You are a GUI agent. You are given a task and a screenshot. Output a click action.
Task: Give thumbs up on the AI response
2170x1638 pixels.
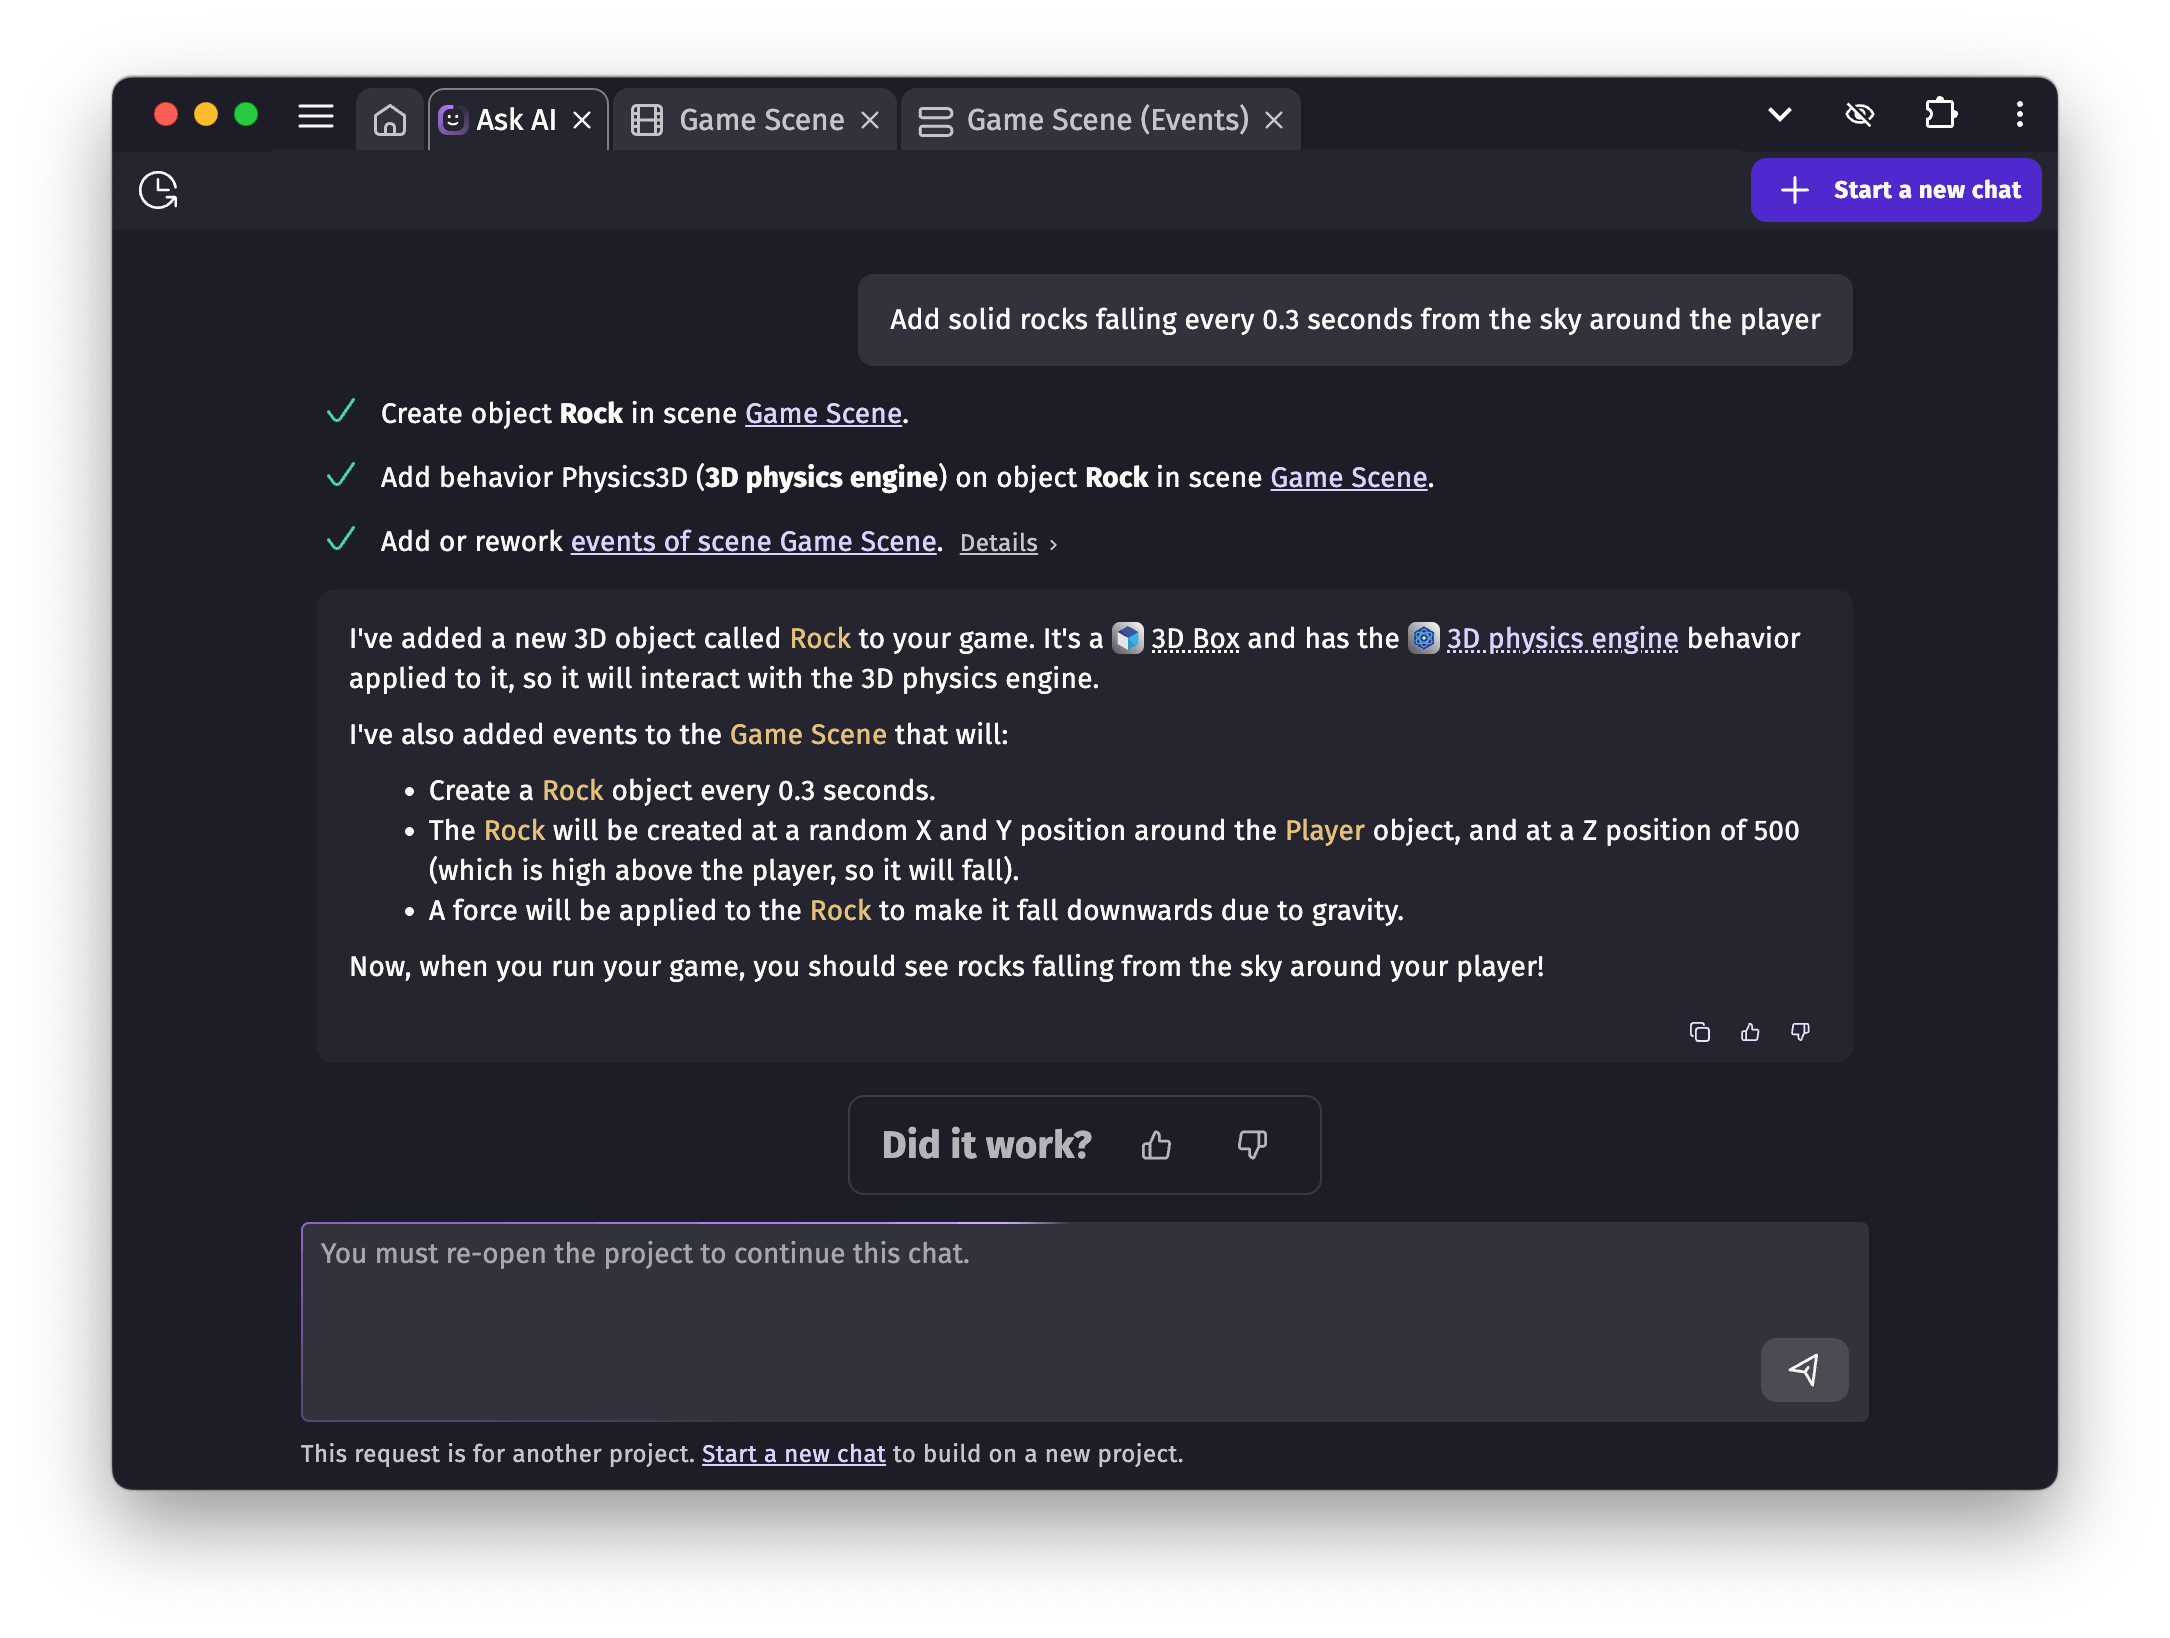[x=1749, y=1032]
